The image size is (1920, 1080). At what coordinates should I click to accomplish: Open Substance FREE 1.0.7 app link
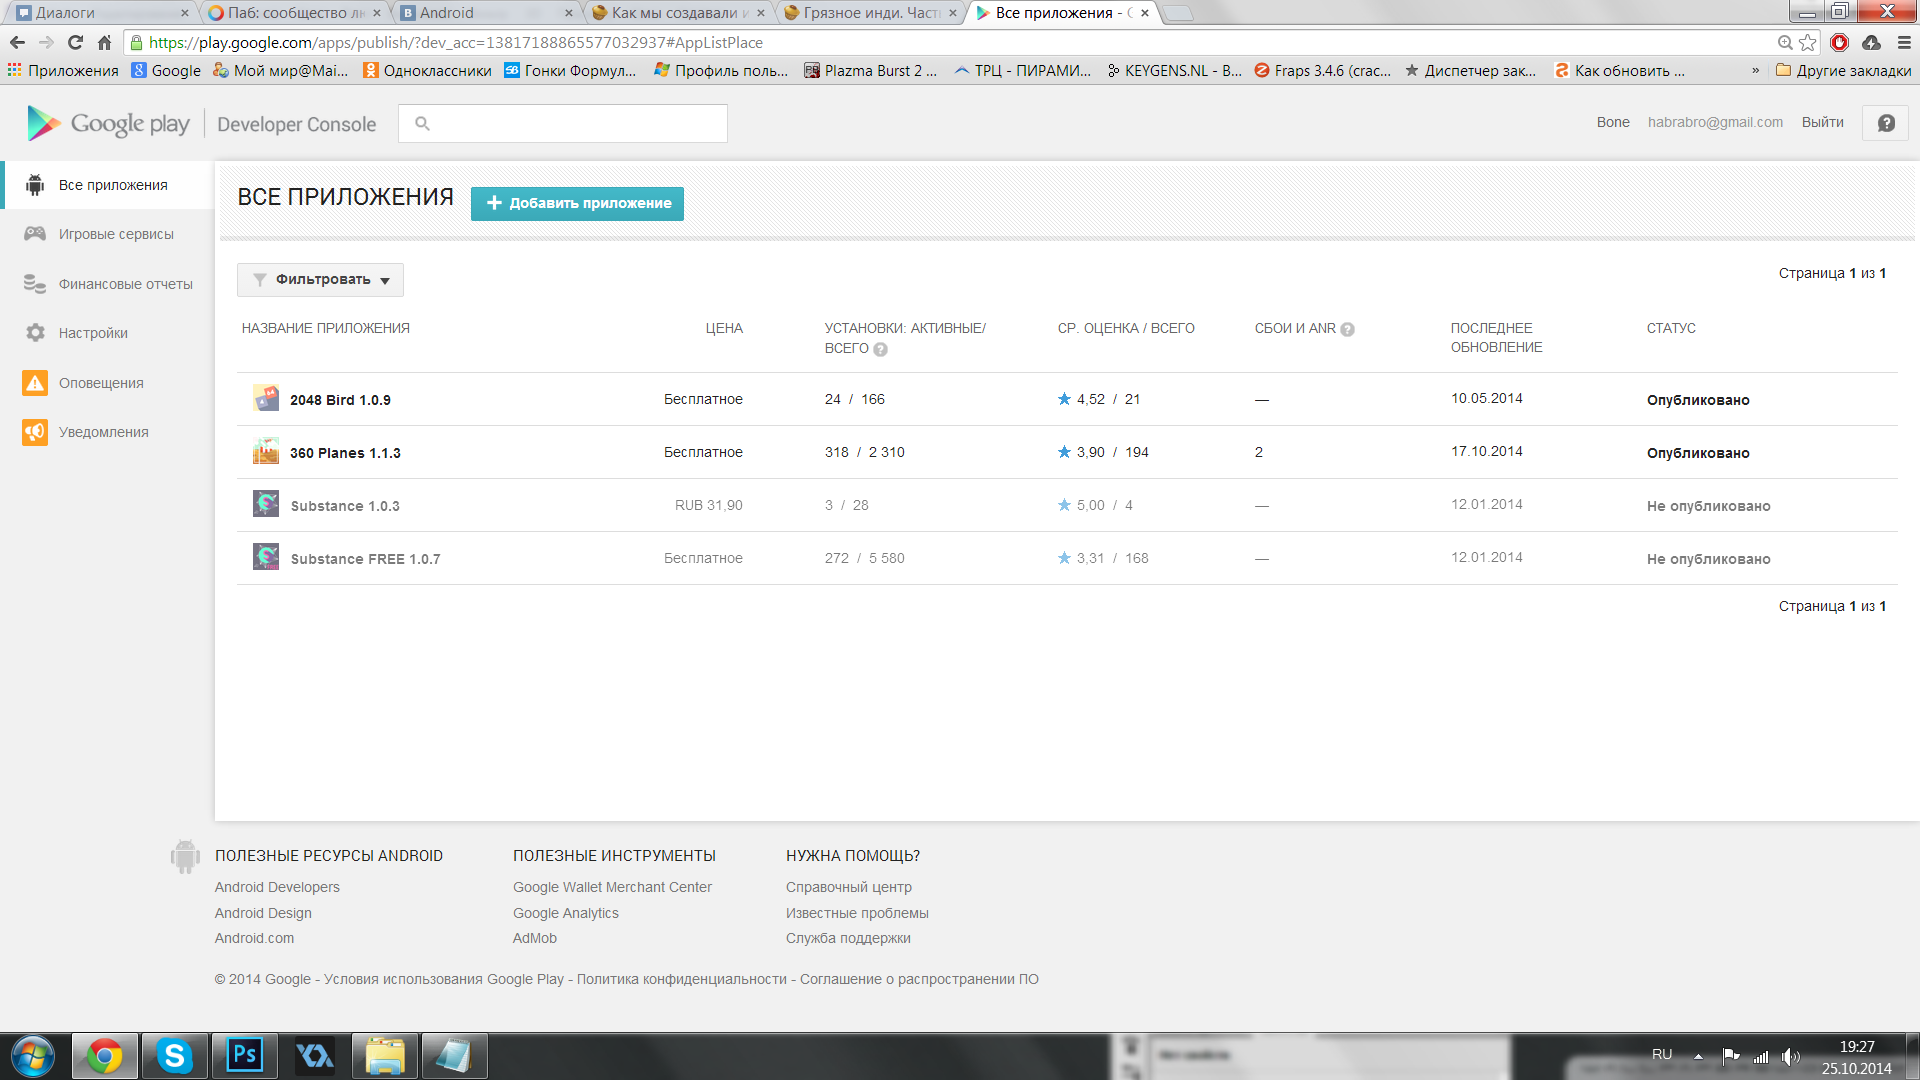click(365, 559)
